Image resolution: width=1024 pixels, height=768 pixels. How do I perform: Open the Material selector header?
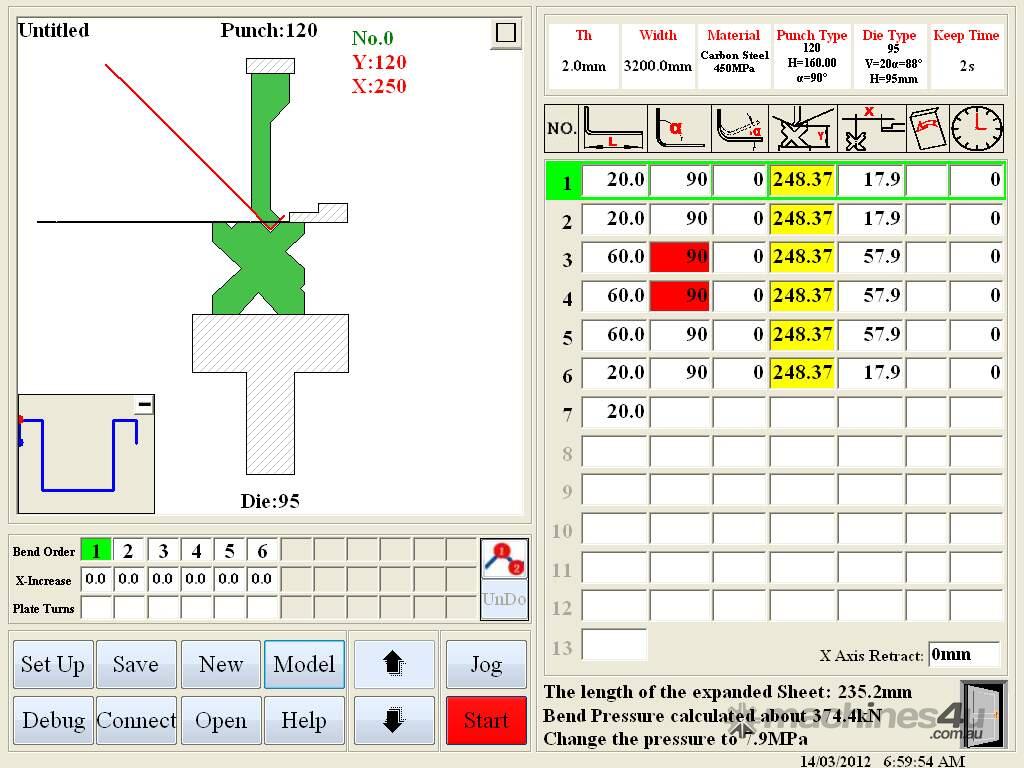click(734, 56)
